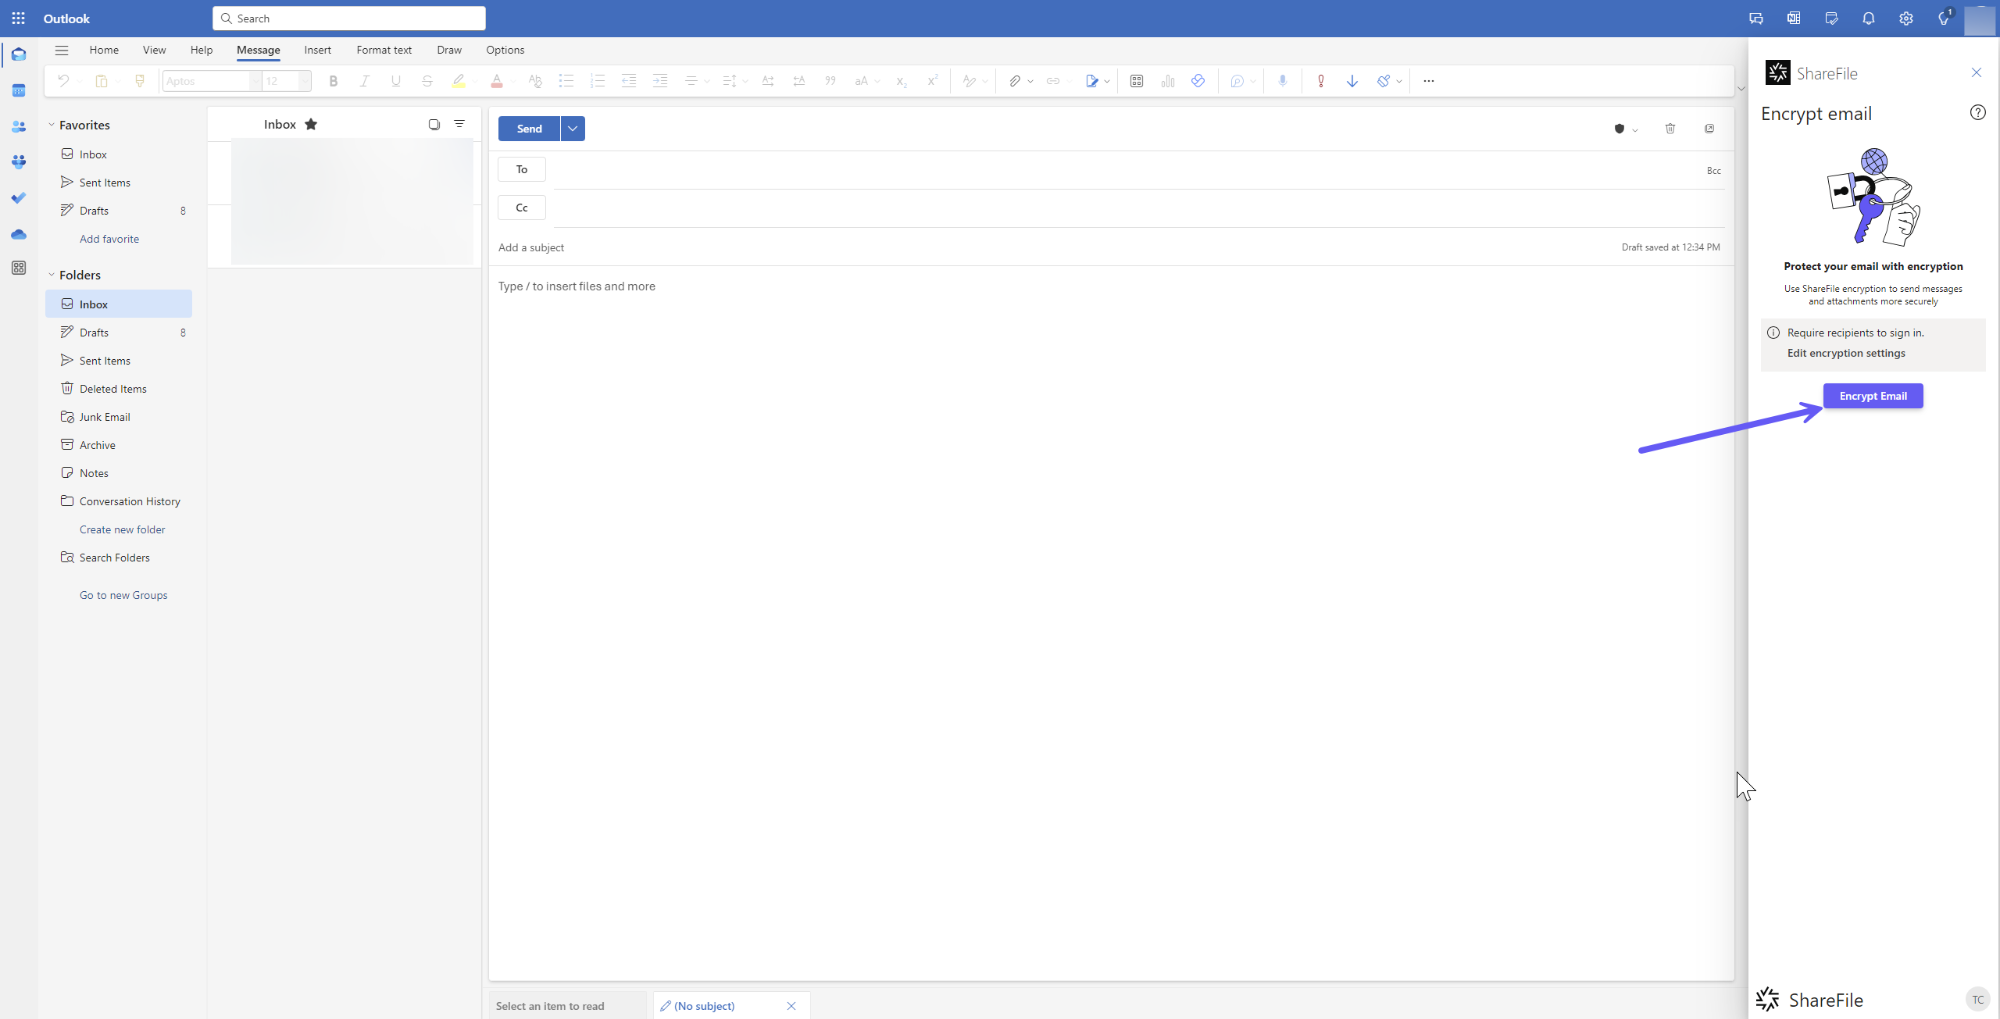Open the Apps grid icon in ribbon
Screen dimensions: 2000x1019
click(1136, 81)
